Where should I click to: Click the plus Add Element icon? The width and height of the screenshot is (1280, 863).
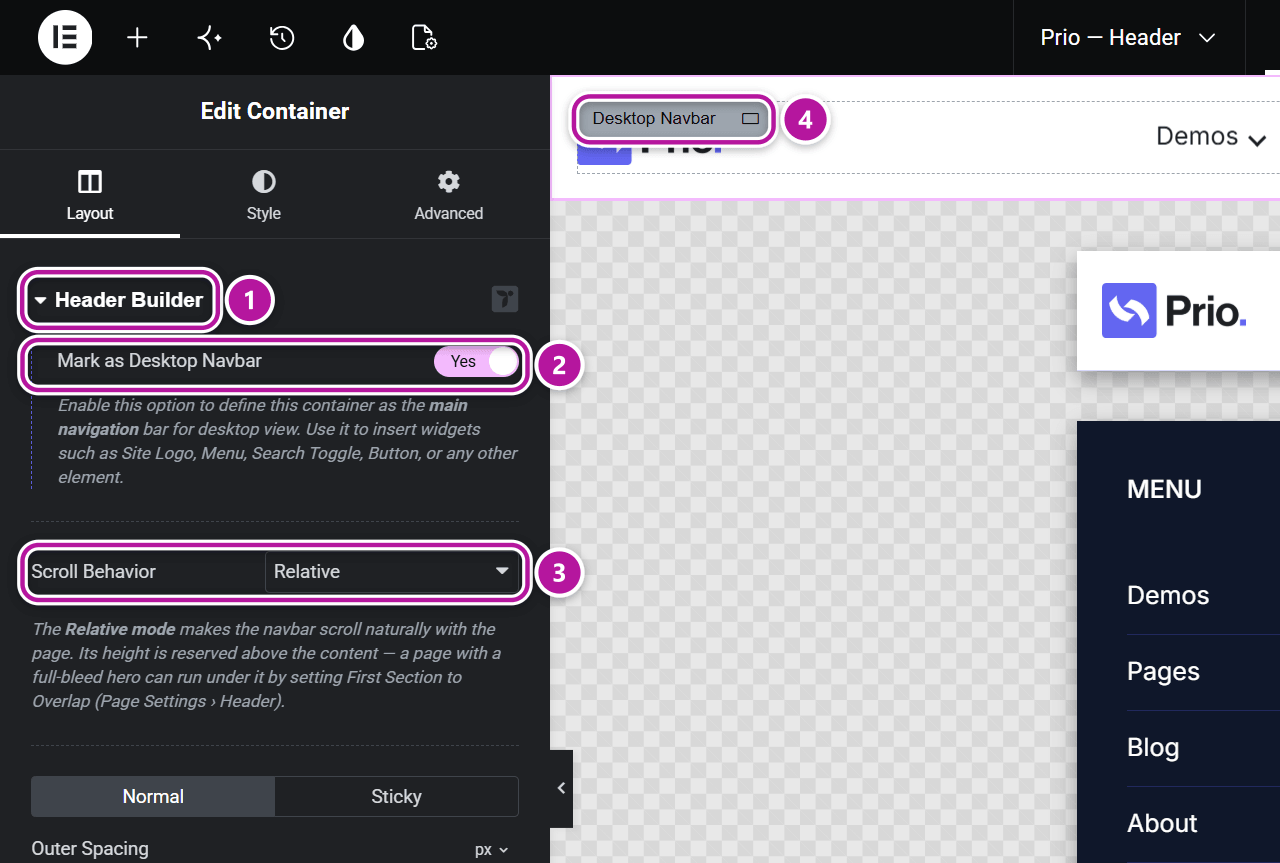(137, 38)
